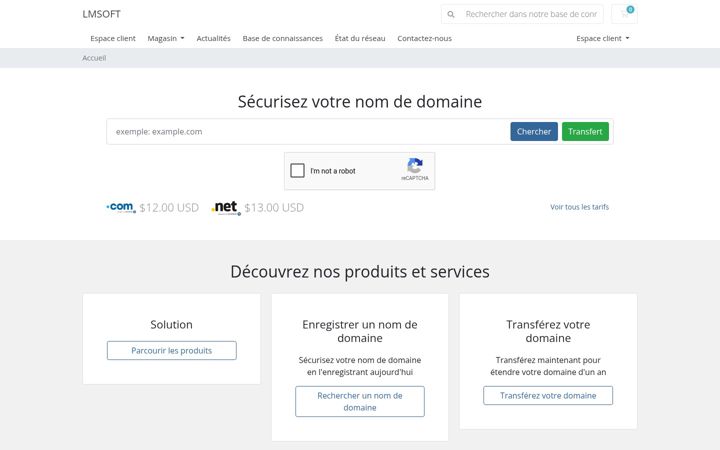Go to Actualités page
Screen dimensions: 720x450
pos(214,38)
